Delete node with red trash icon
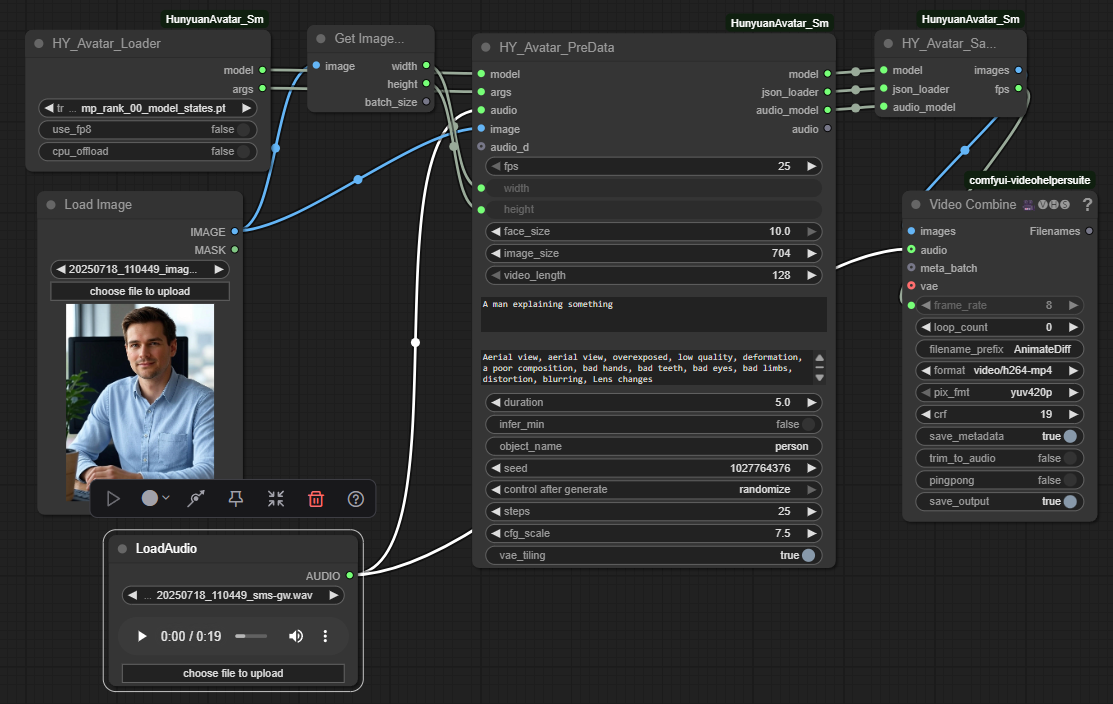 [x=316, y=498]
